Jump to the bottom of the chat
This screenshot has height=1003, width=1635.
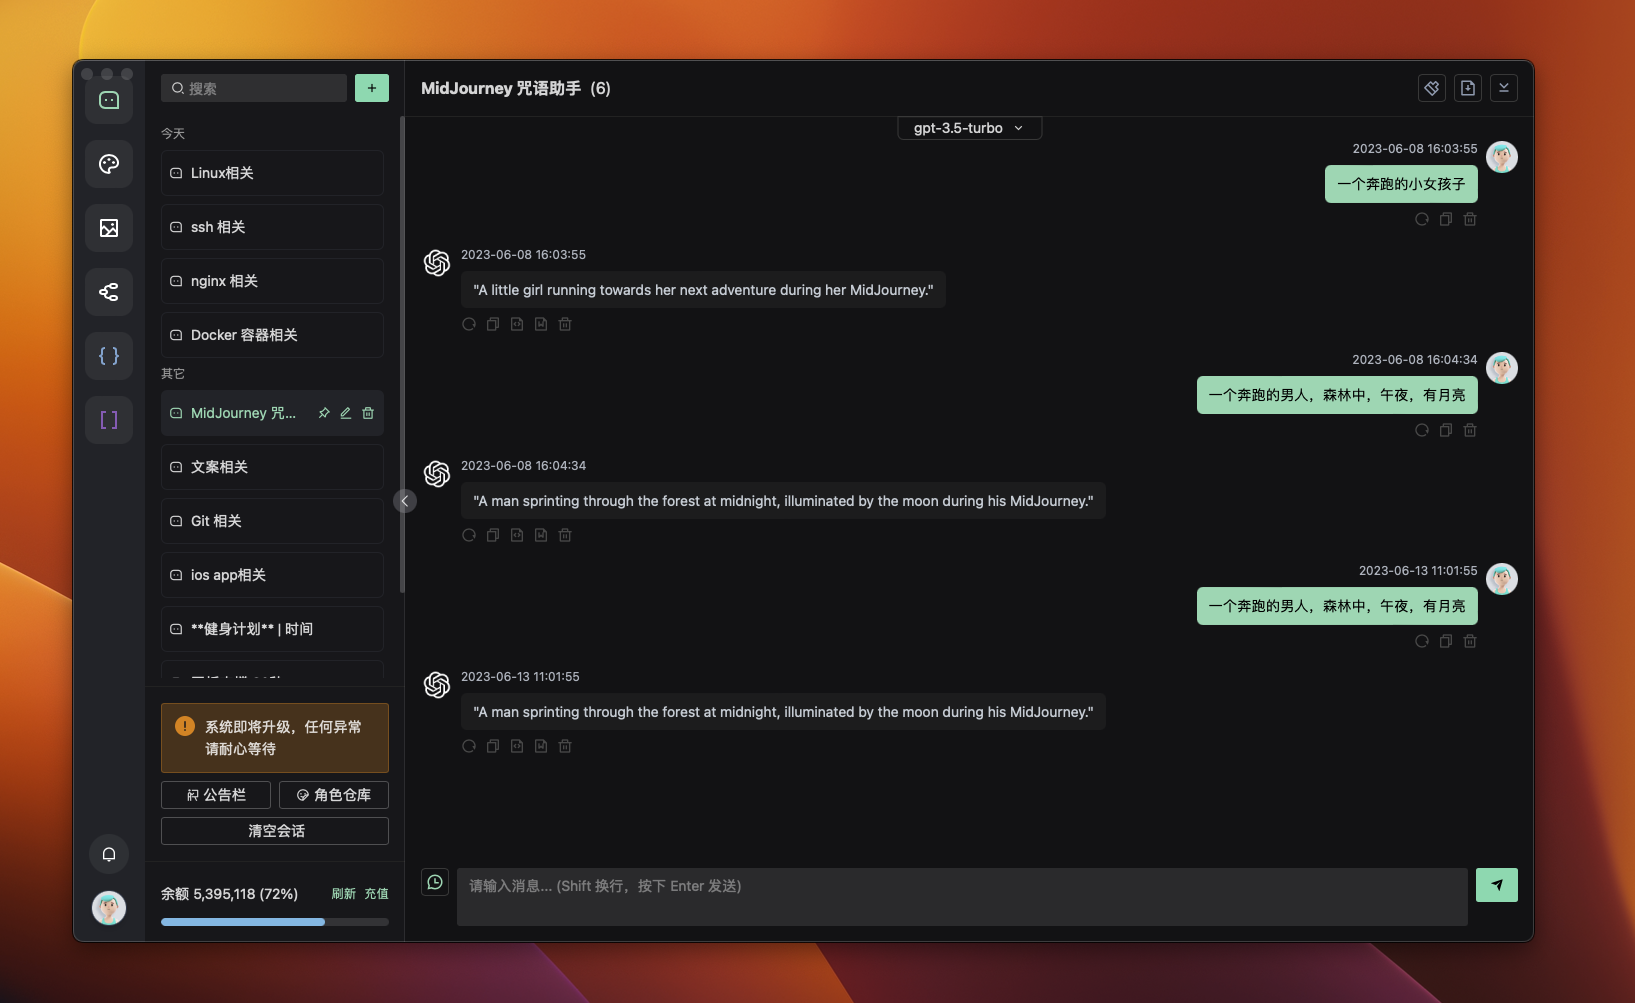[x=1504, y=88]
